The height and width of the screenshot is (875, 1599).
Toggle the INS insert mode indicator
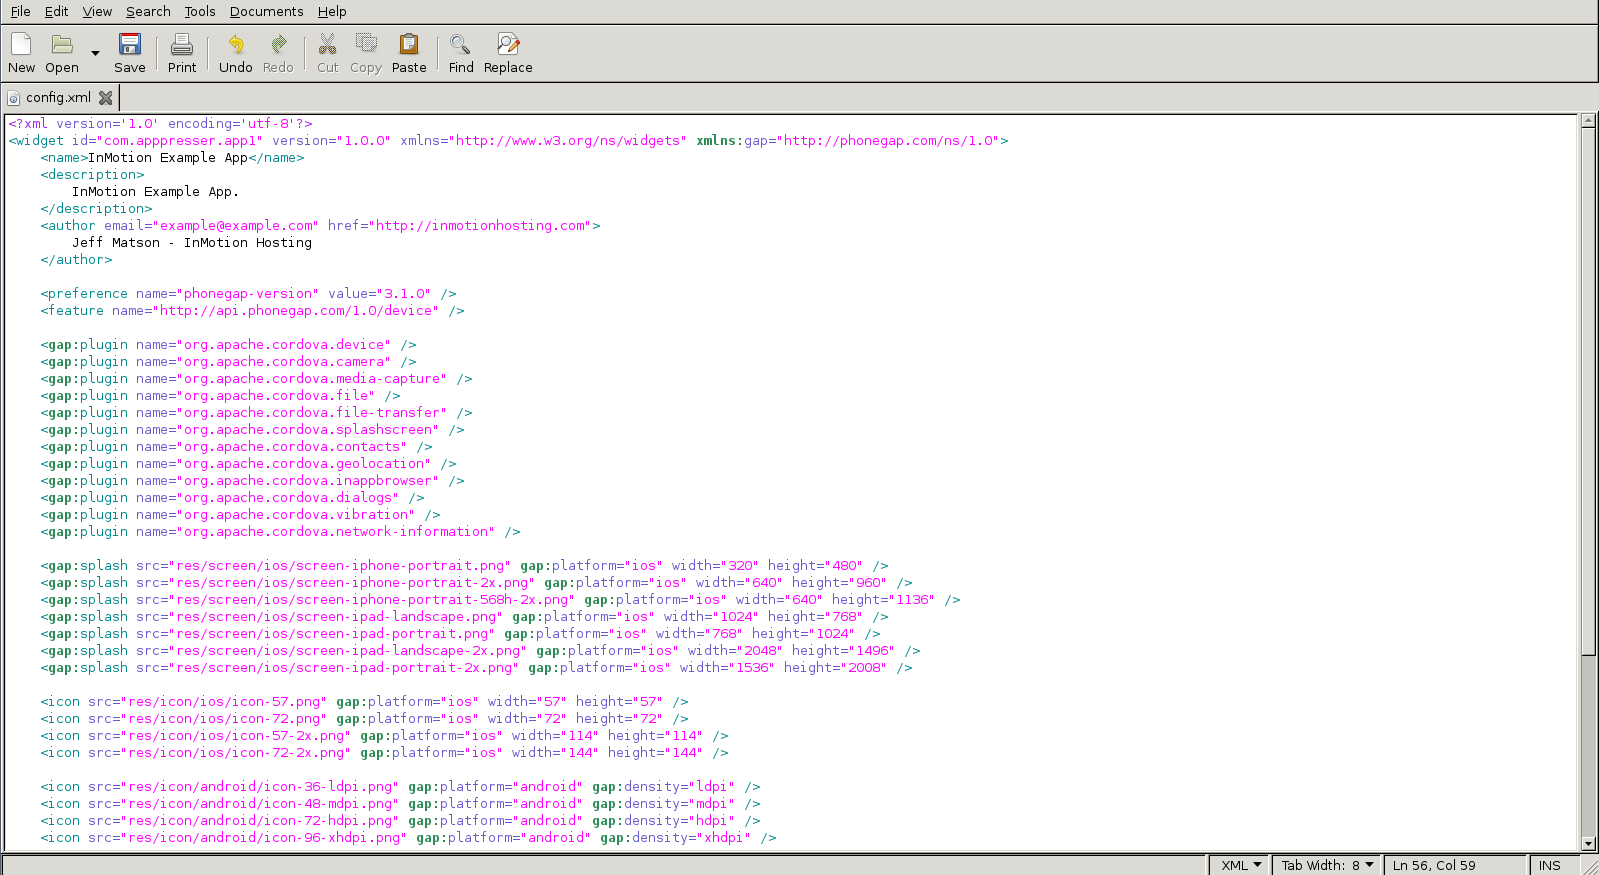1549,865
